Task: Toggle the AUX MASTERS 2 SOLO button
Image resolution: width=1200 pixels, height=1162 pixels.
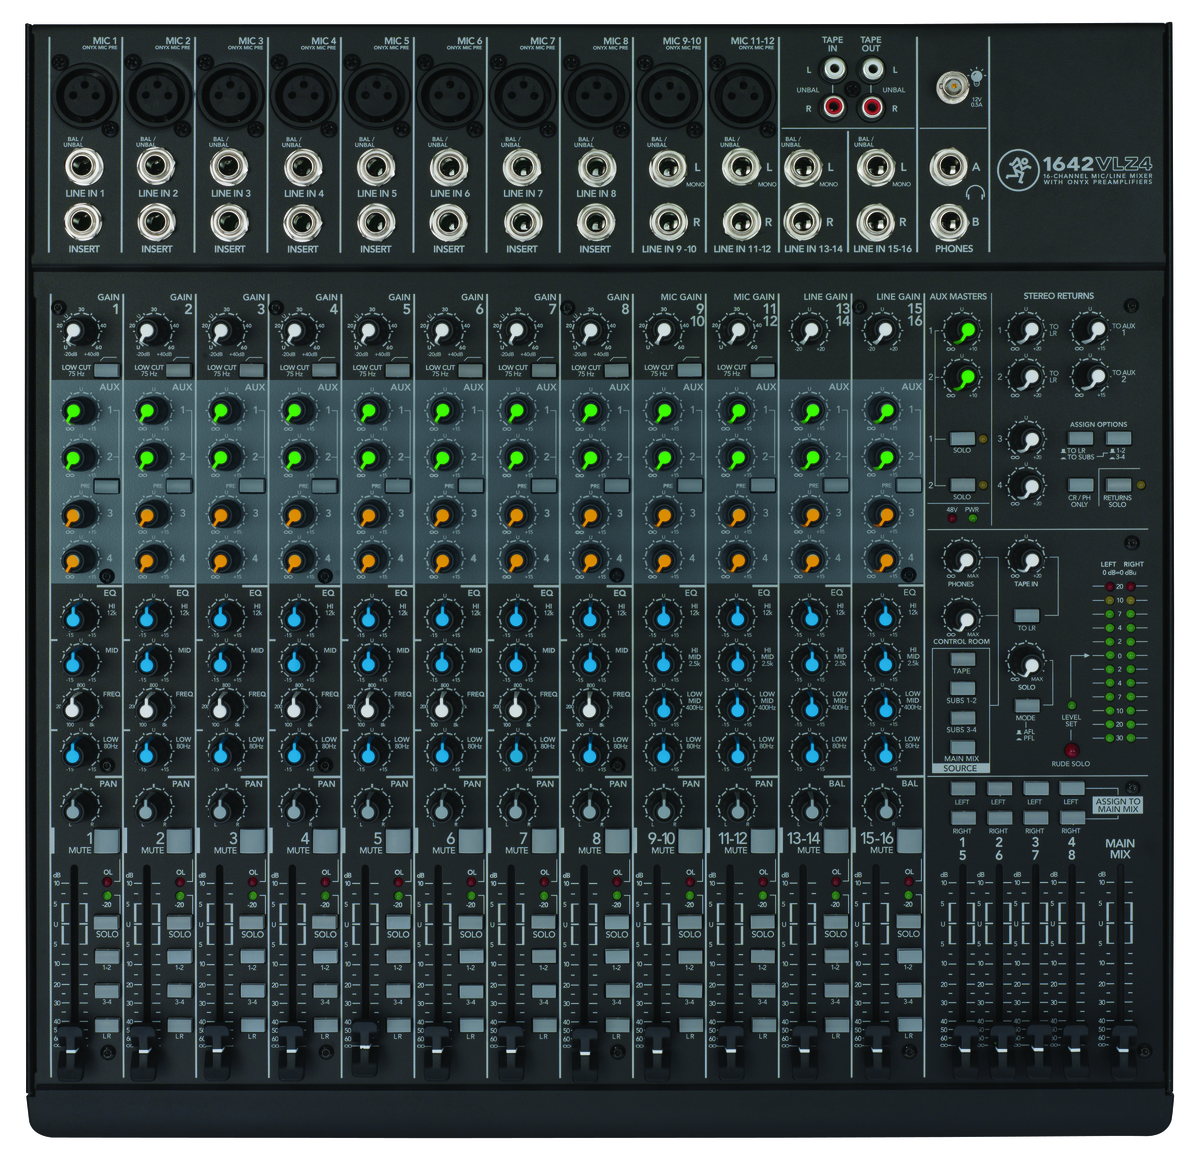Action: tap(962, 485)
